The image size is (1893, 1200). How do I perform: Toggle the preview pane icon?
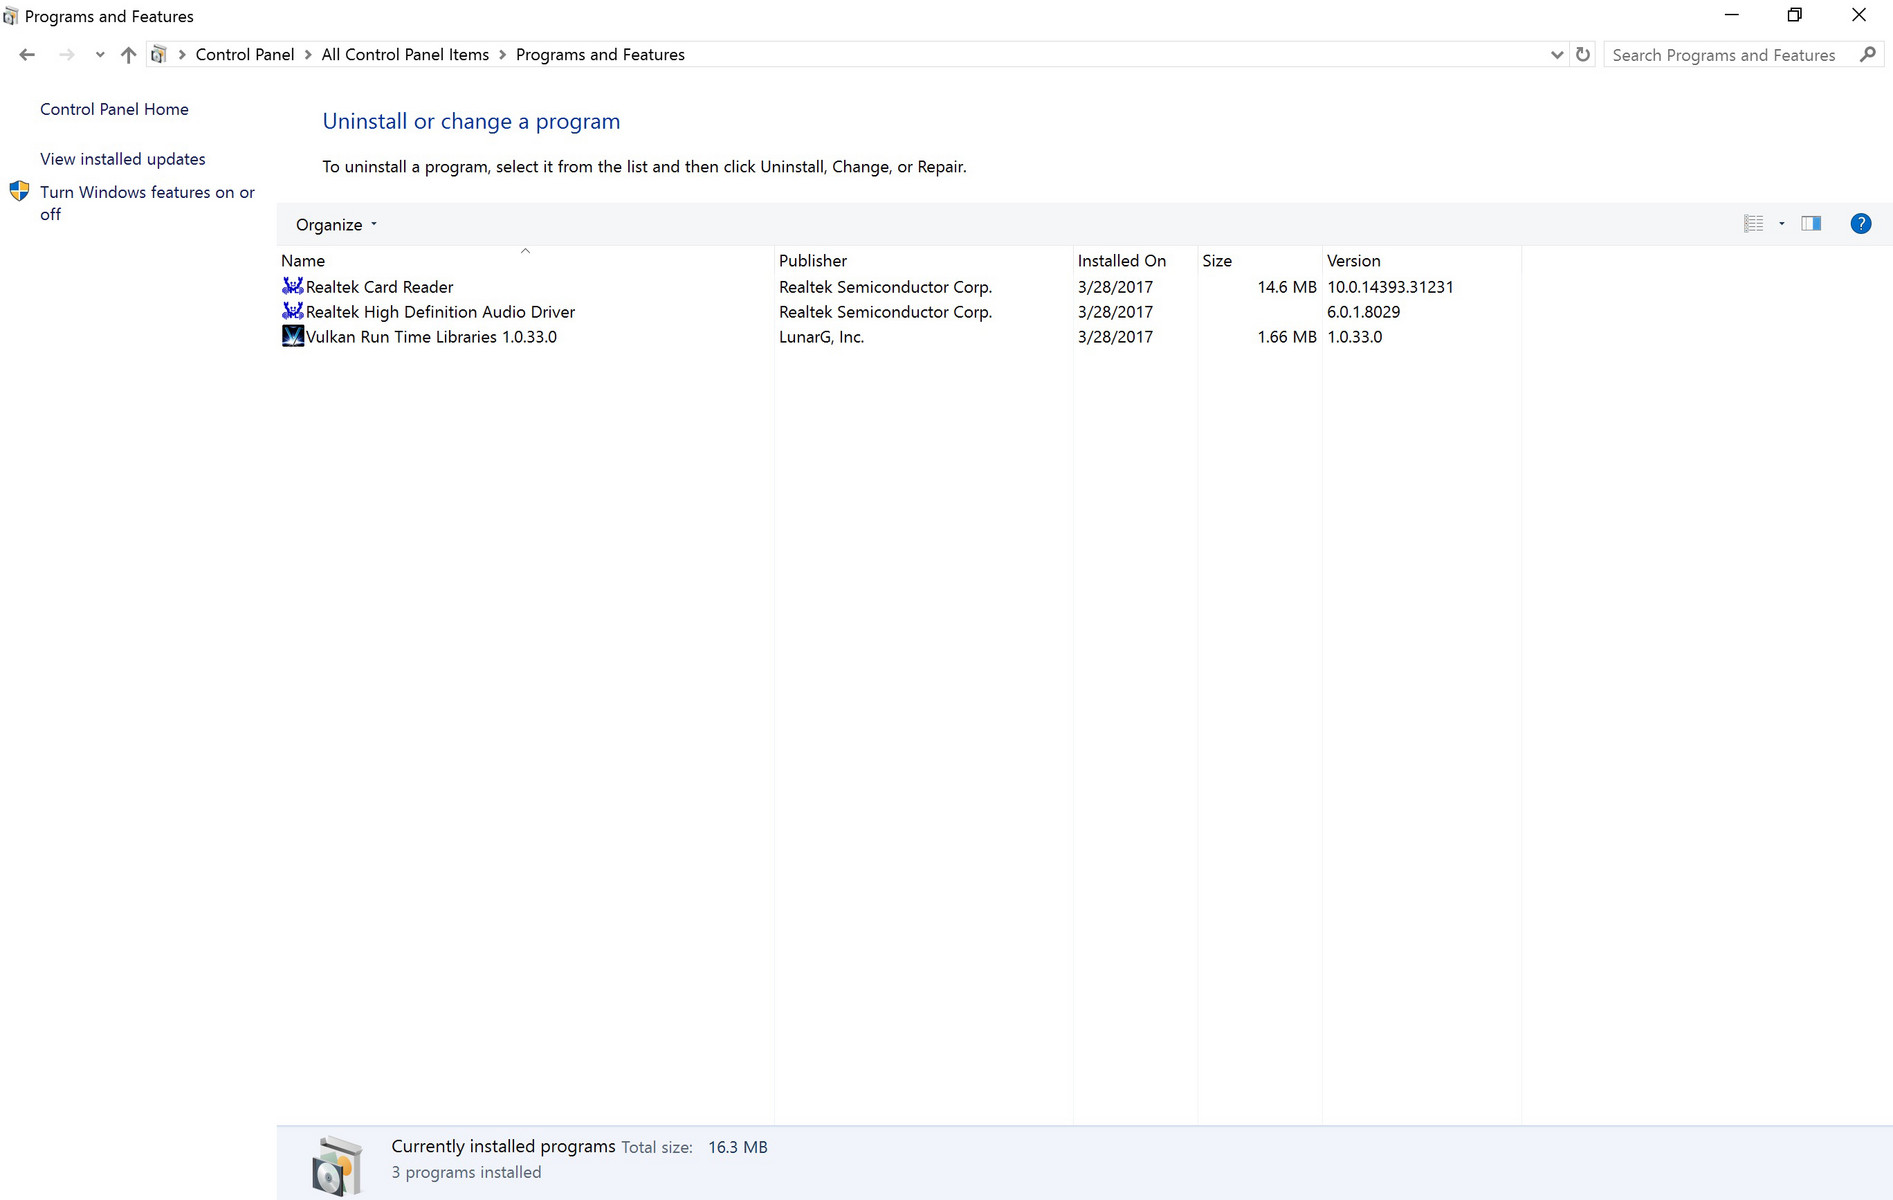coord(1811,224)
